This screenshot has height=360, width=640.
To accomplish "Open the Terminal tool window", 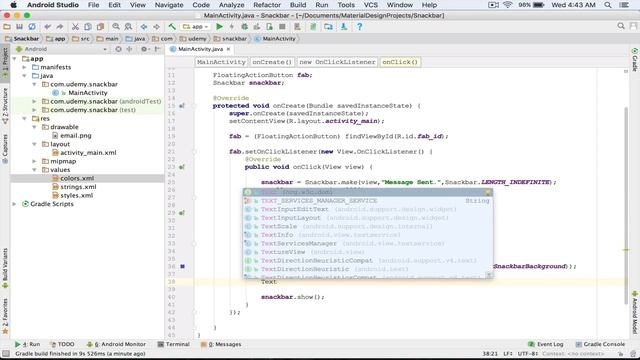I will 173,344.
